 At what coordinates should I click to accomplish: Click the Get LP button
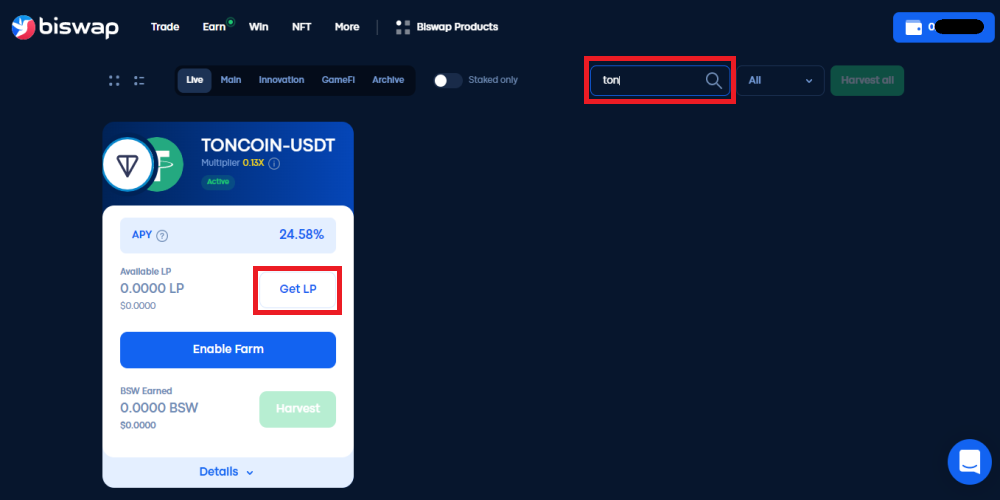coord(298,289)
